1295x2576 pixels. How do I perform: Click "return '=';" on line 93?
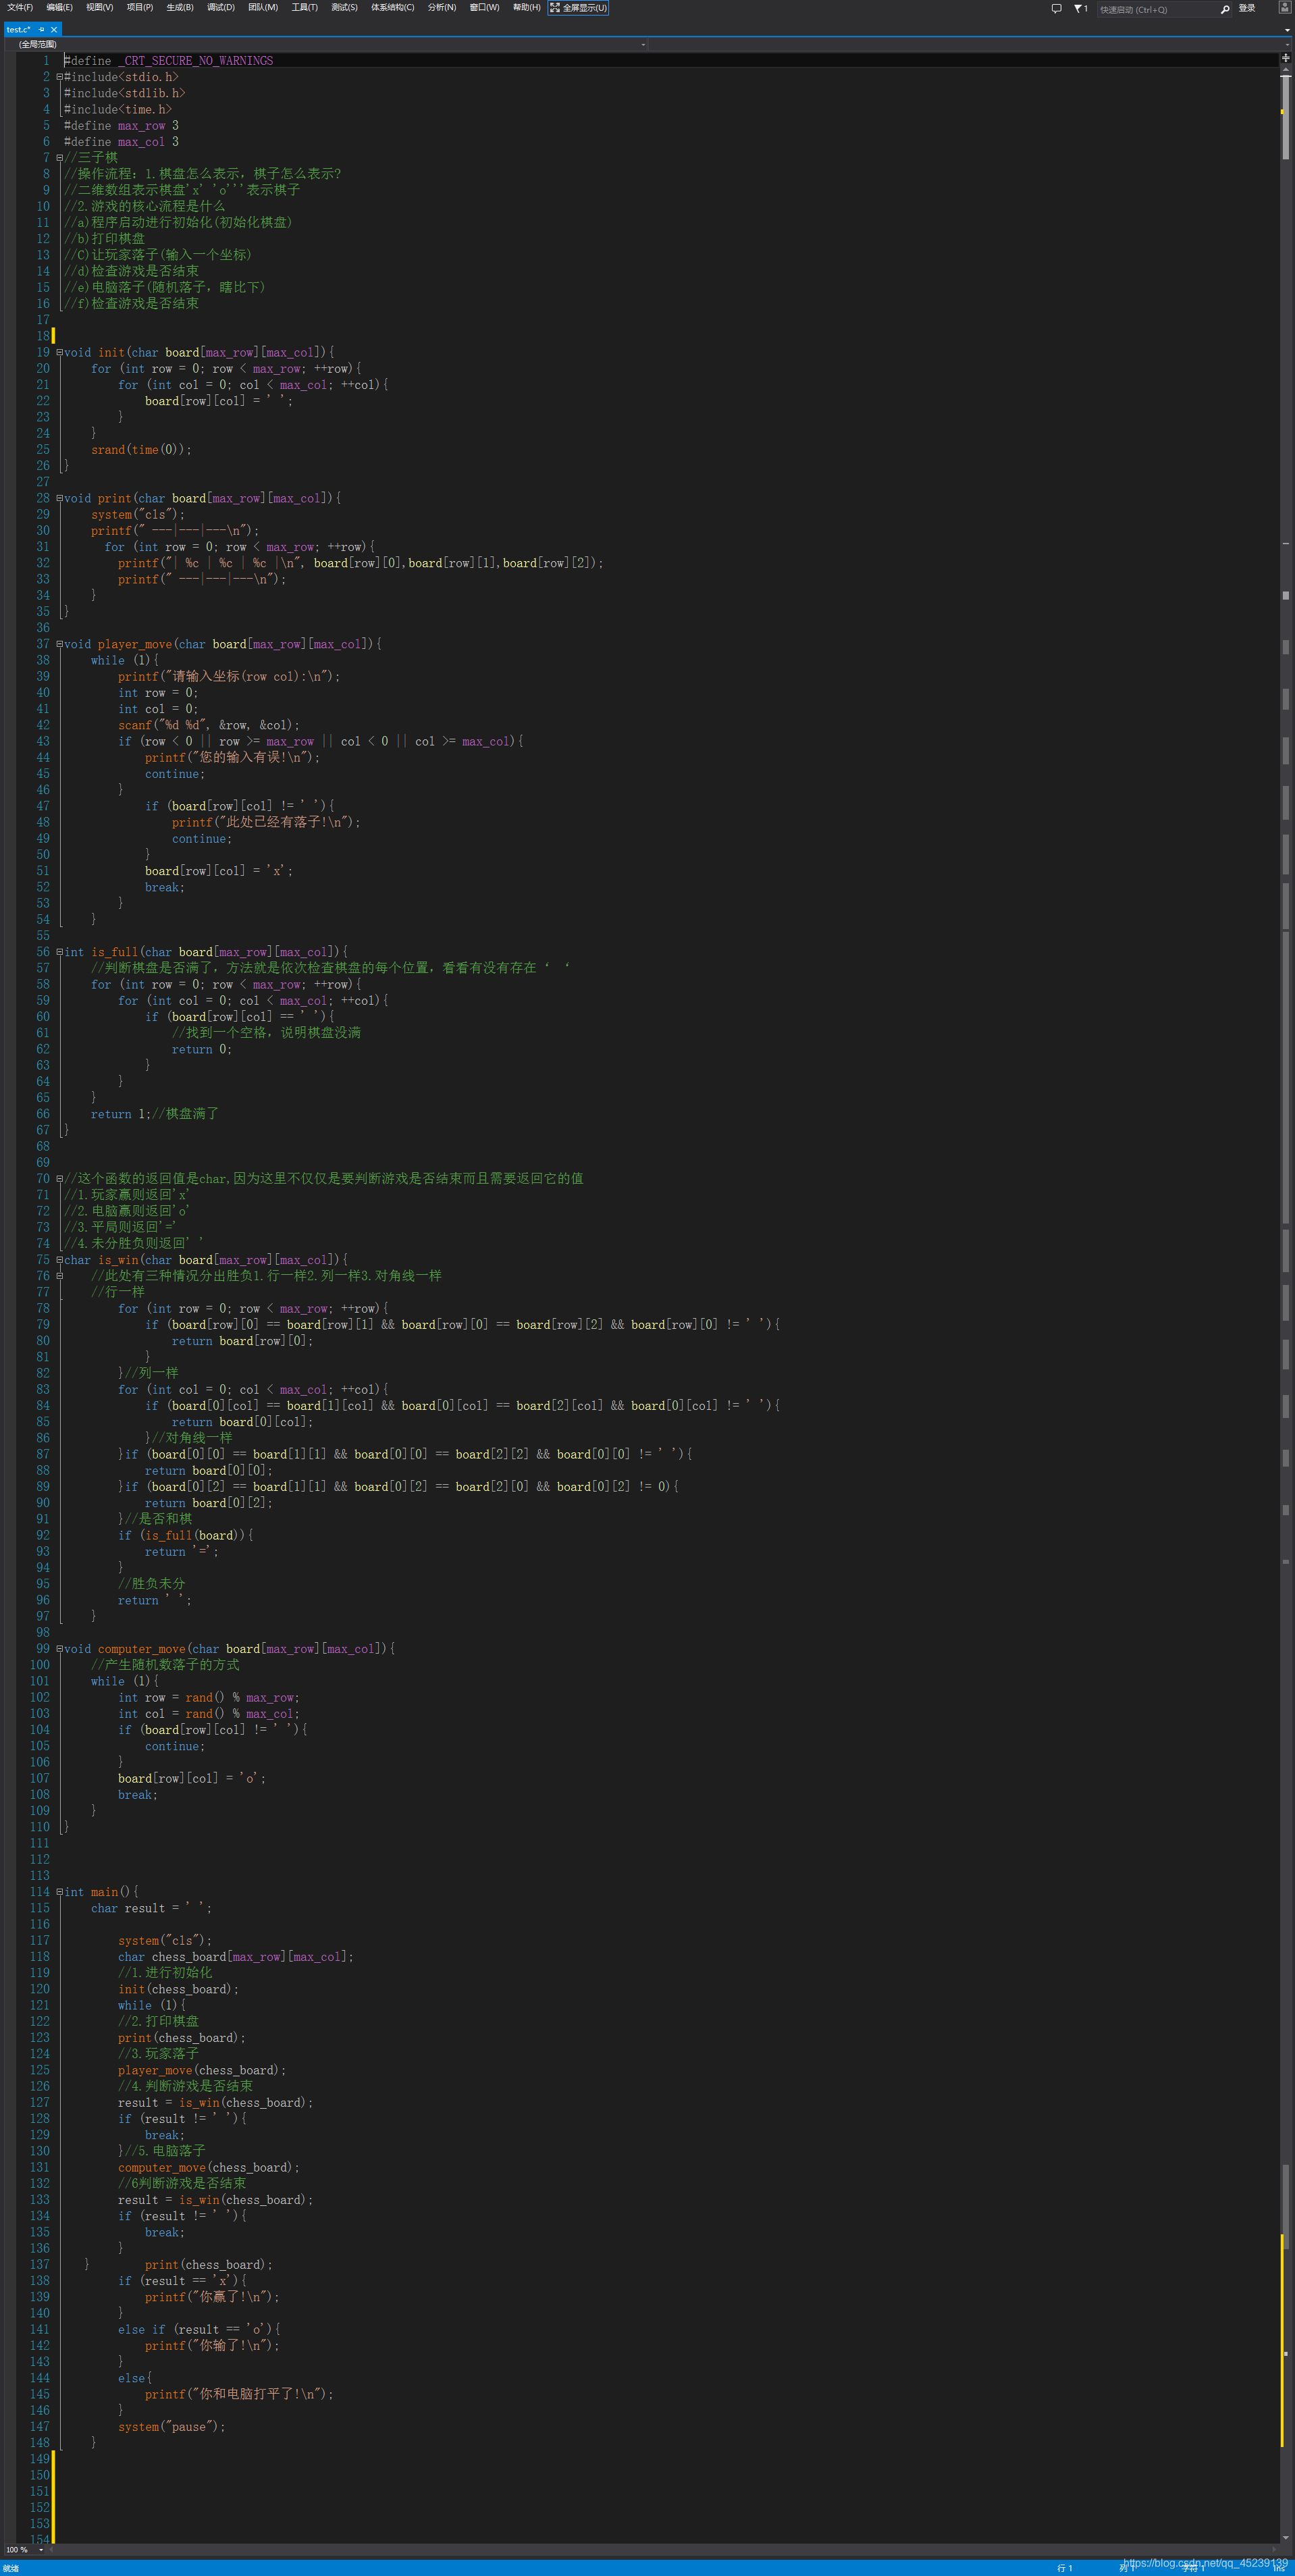182,1552
